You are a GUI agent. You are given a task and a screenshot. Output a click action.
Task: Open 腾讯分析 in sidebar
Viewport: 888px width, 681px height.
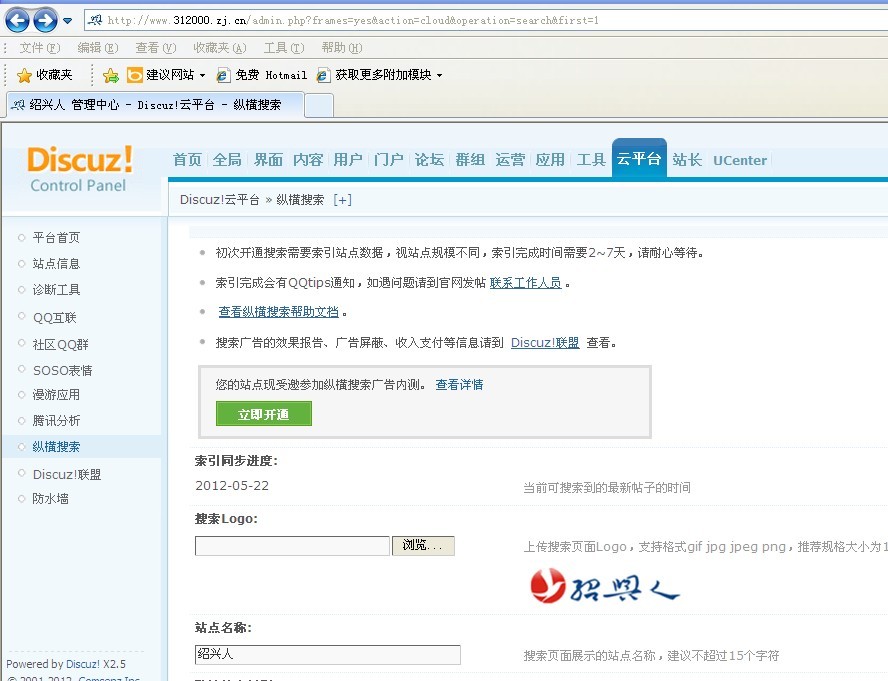coord(56,420)
